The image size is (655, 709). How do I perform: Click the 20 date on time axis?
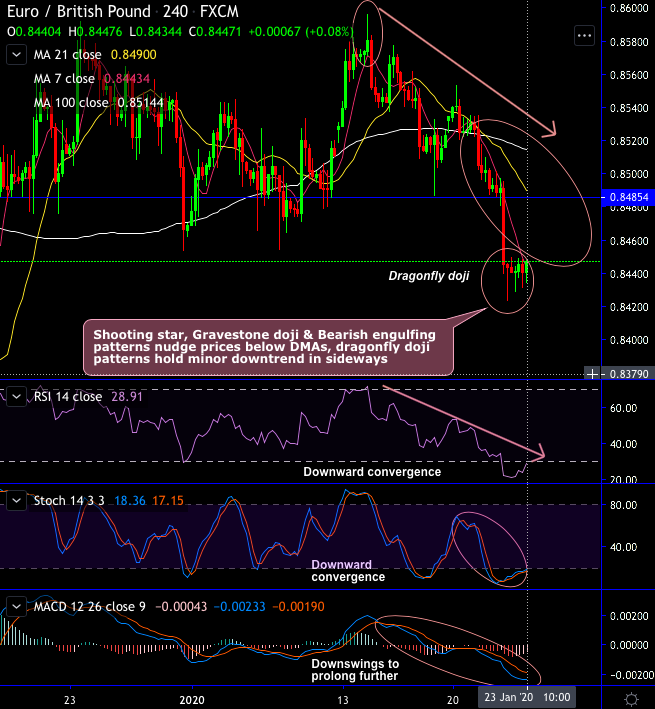tap(453, 700)
